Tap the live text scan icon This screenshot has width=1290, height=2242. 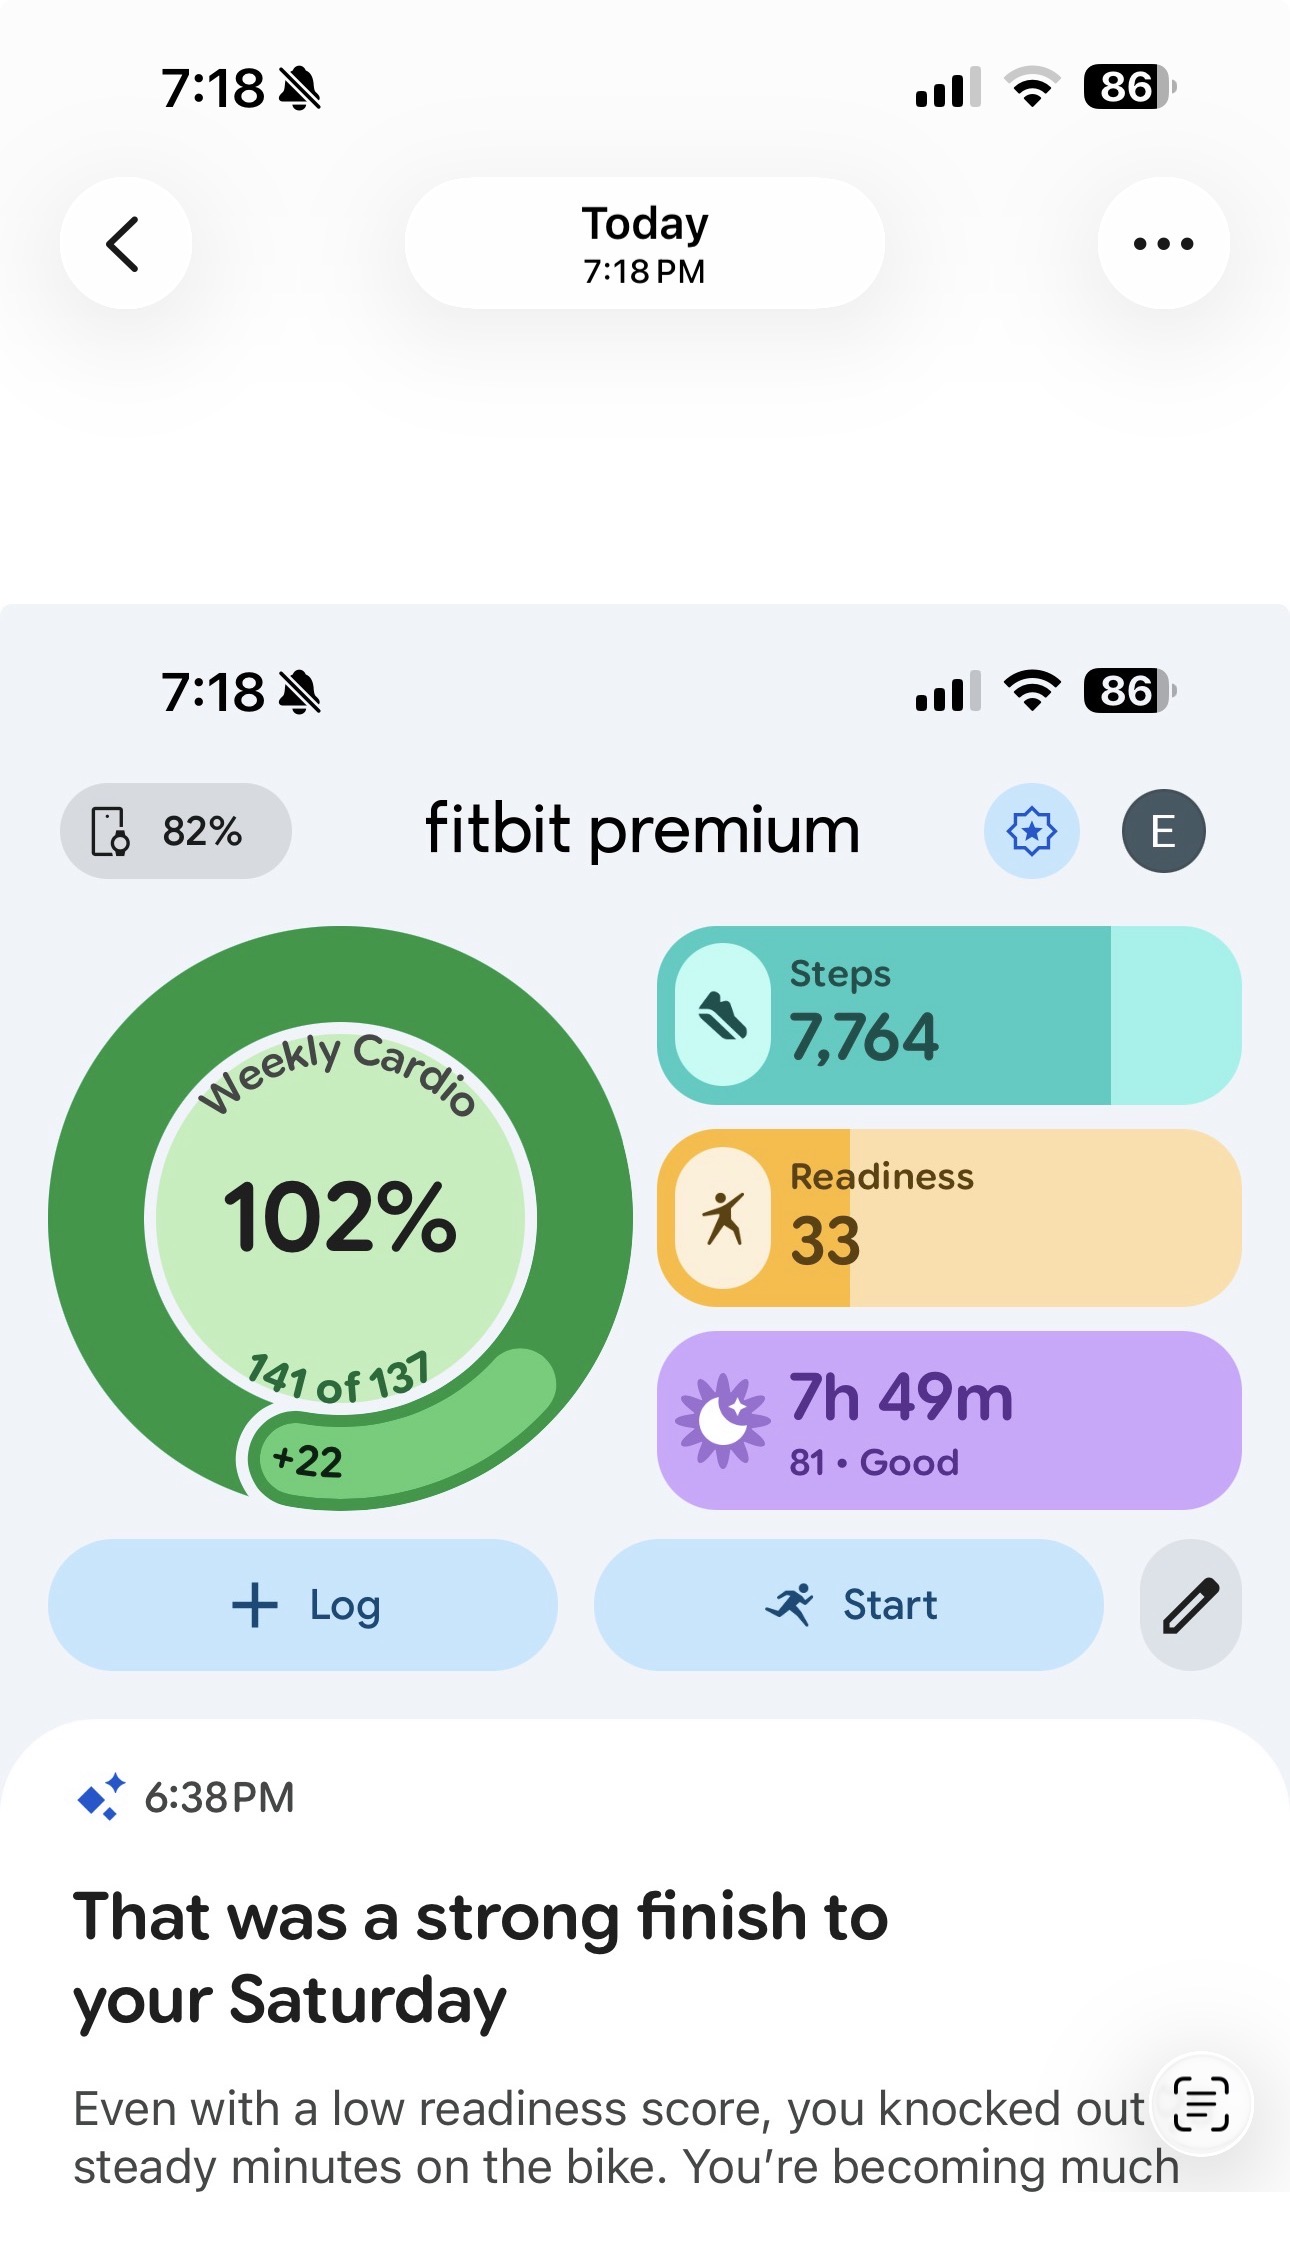pyautogui.click(x=1200, y=2103)
